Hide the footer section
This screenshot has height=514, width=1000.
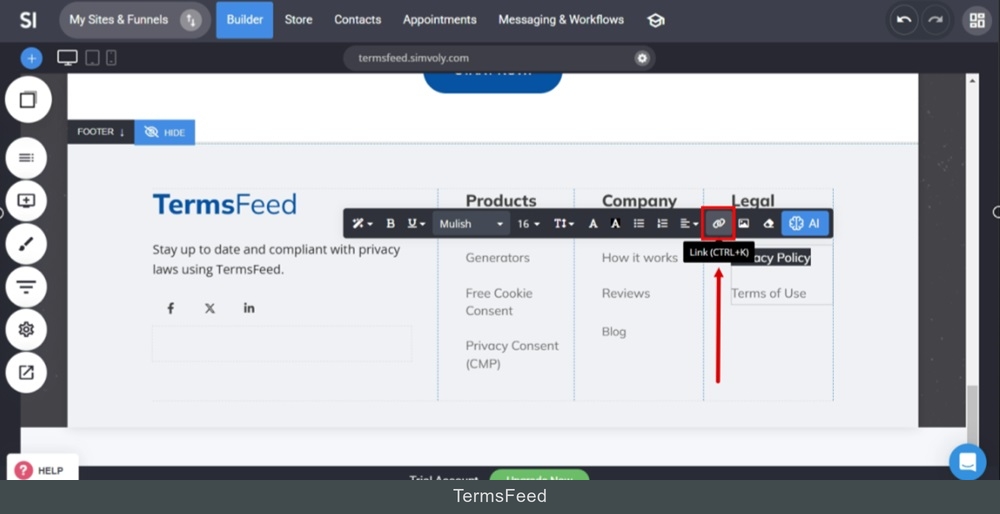(x=165, y=132)
